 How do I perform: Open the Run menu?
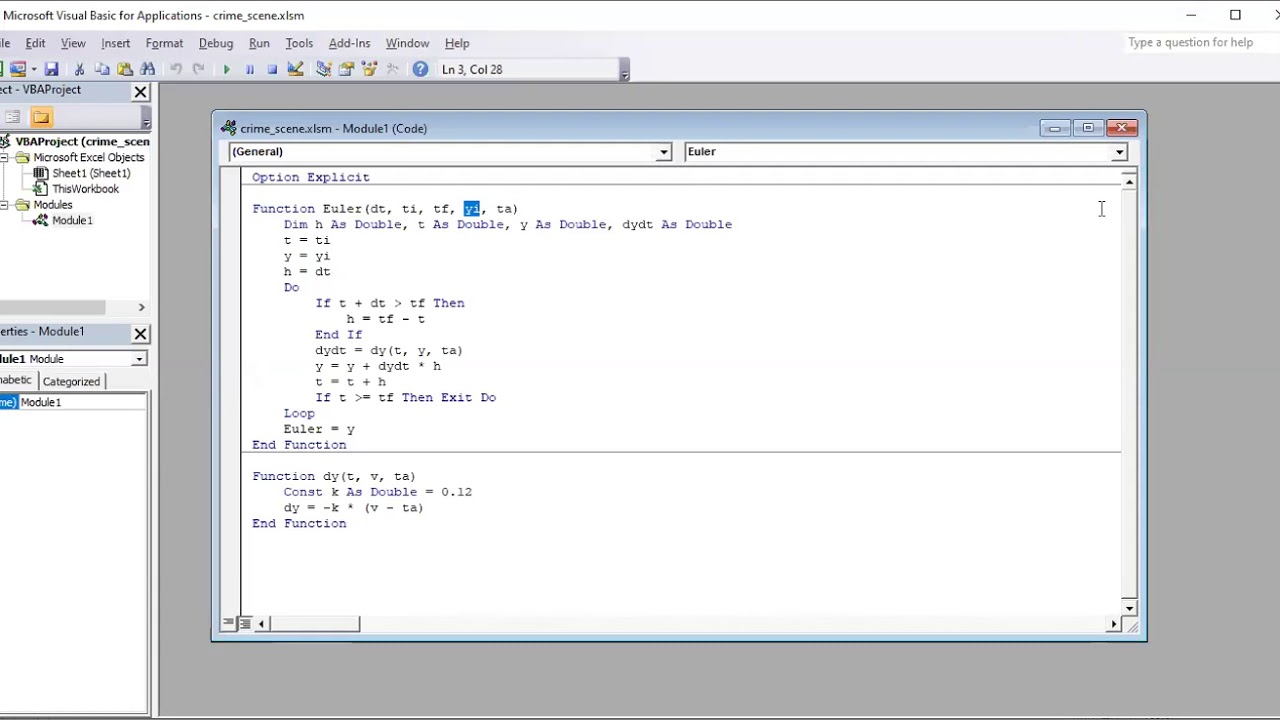point(259,43)
